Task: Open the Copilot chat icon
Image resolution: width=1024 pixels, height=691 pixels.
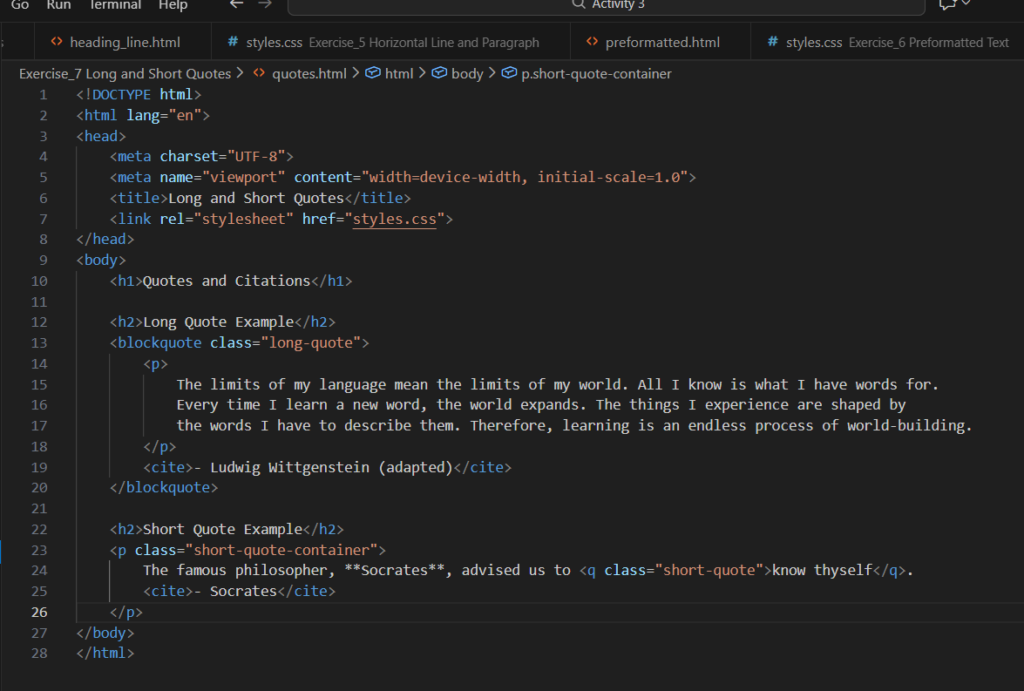Action: (x=946, y=5)
